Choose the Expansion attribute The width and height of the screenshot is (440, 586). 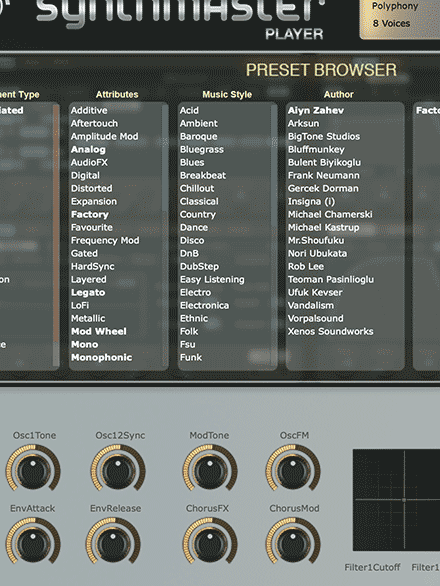click(94, 201)
